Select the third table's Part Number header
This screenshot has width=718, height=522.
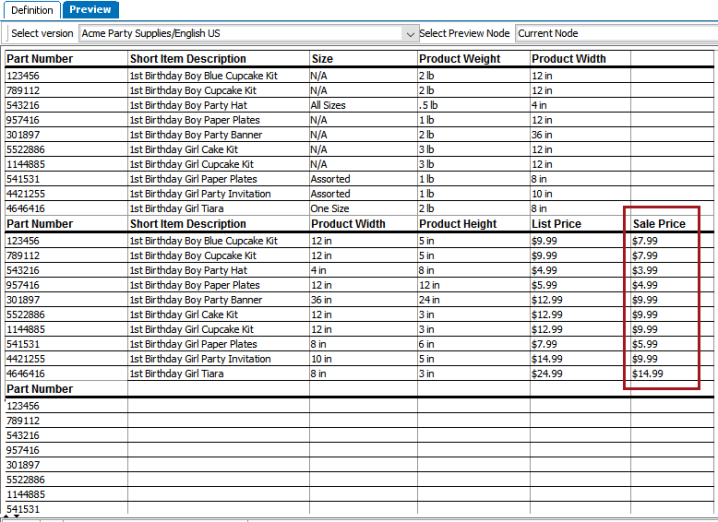click(x=40, y=389)
